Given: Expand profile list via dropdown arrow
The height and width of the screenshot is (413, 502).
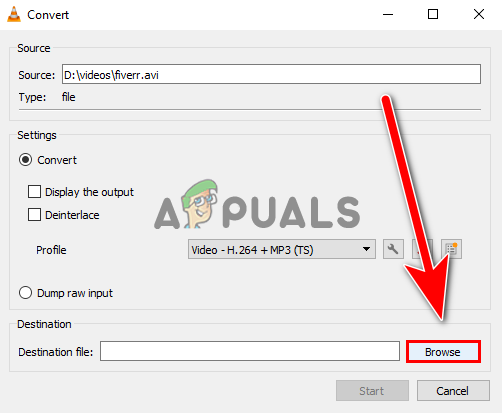Looking at the screenshot, I should point(366,249).
